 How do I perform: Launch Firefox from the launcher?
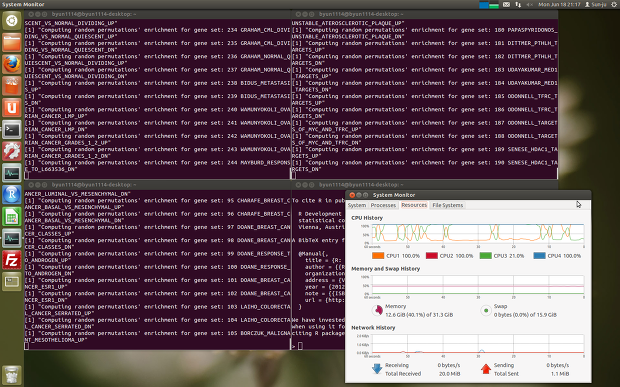pos(11,64)
